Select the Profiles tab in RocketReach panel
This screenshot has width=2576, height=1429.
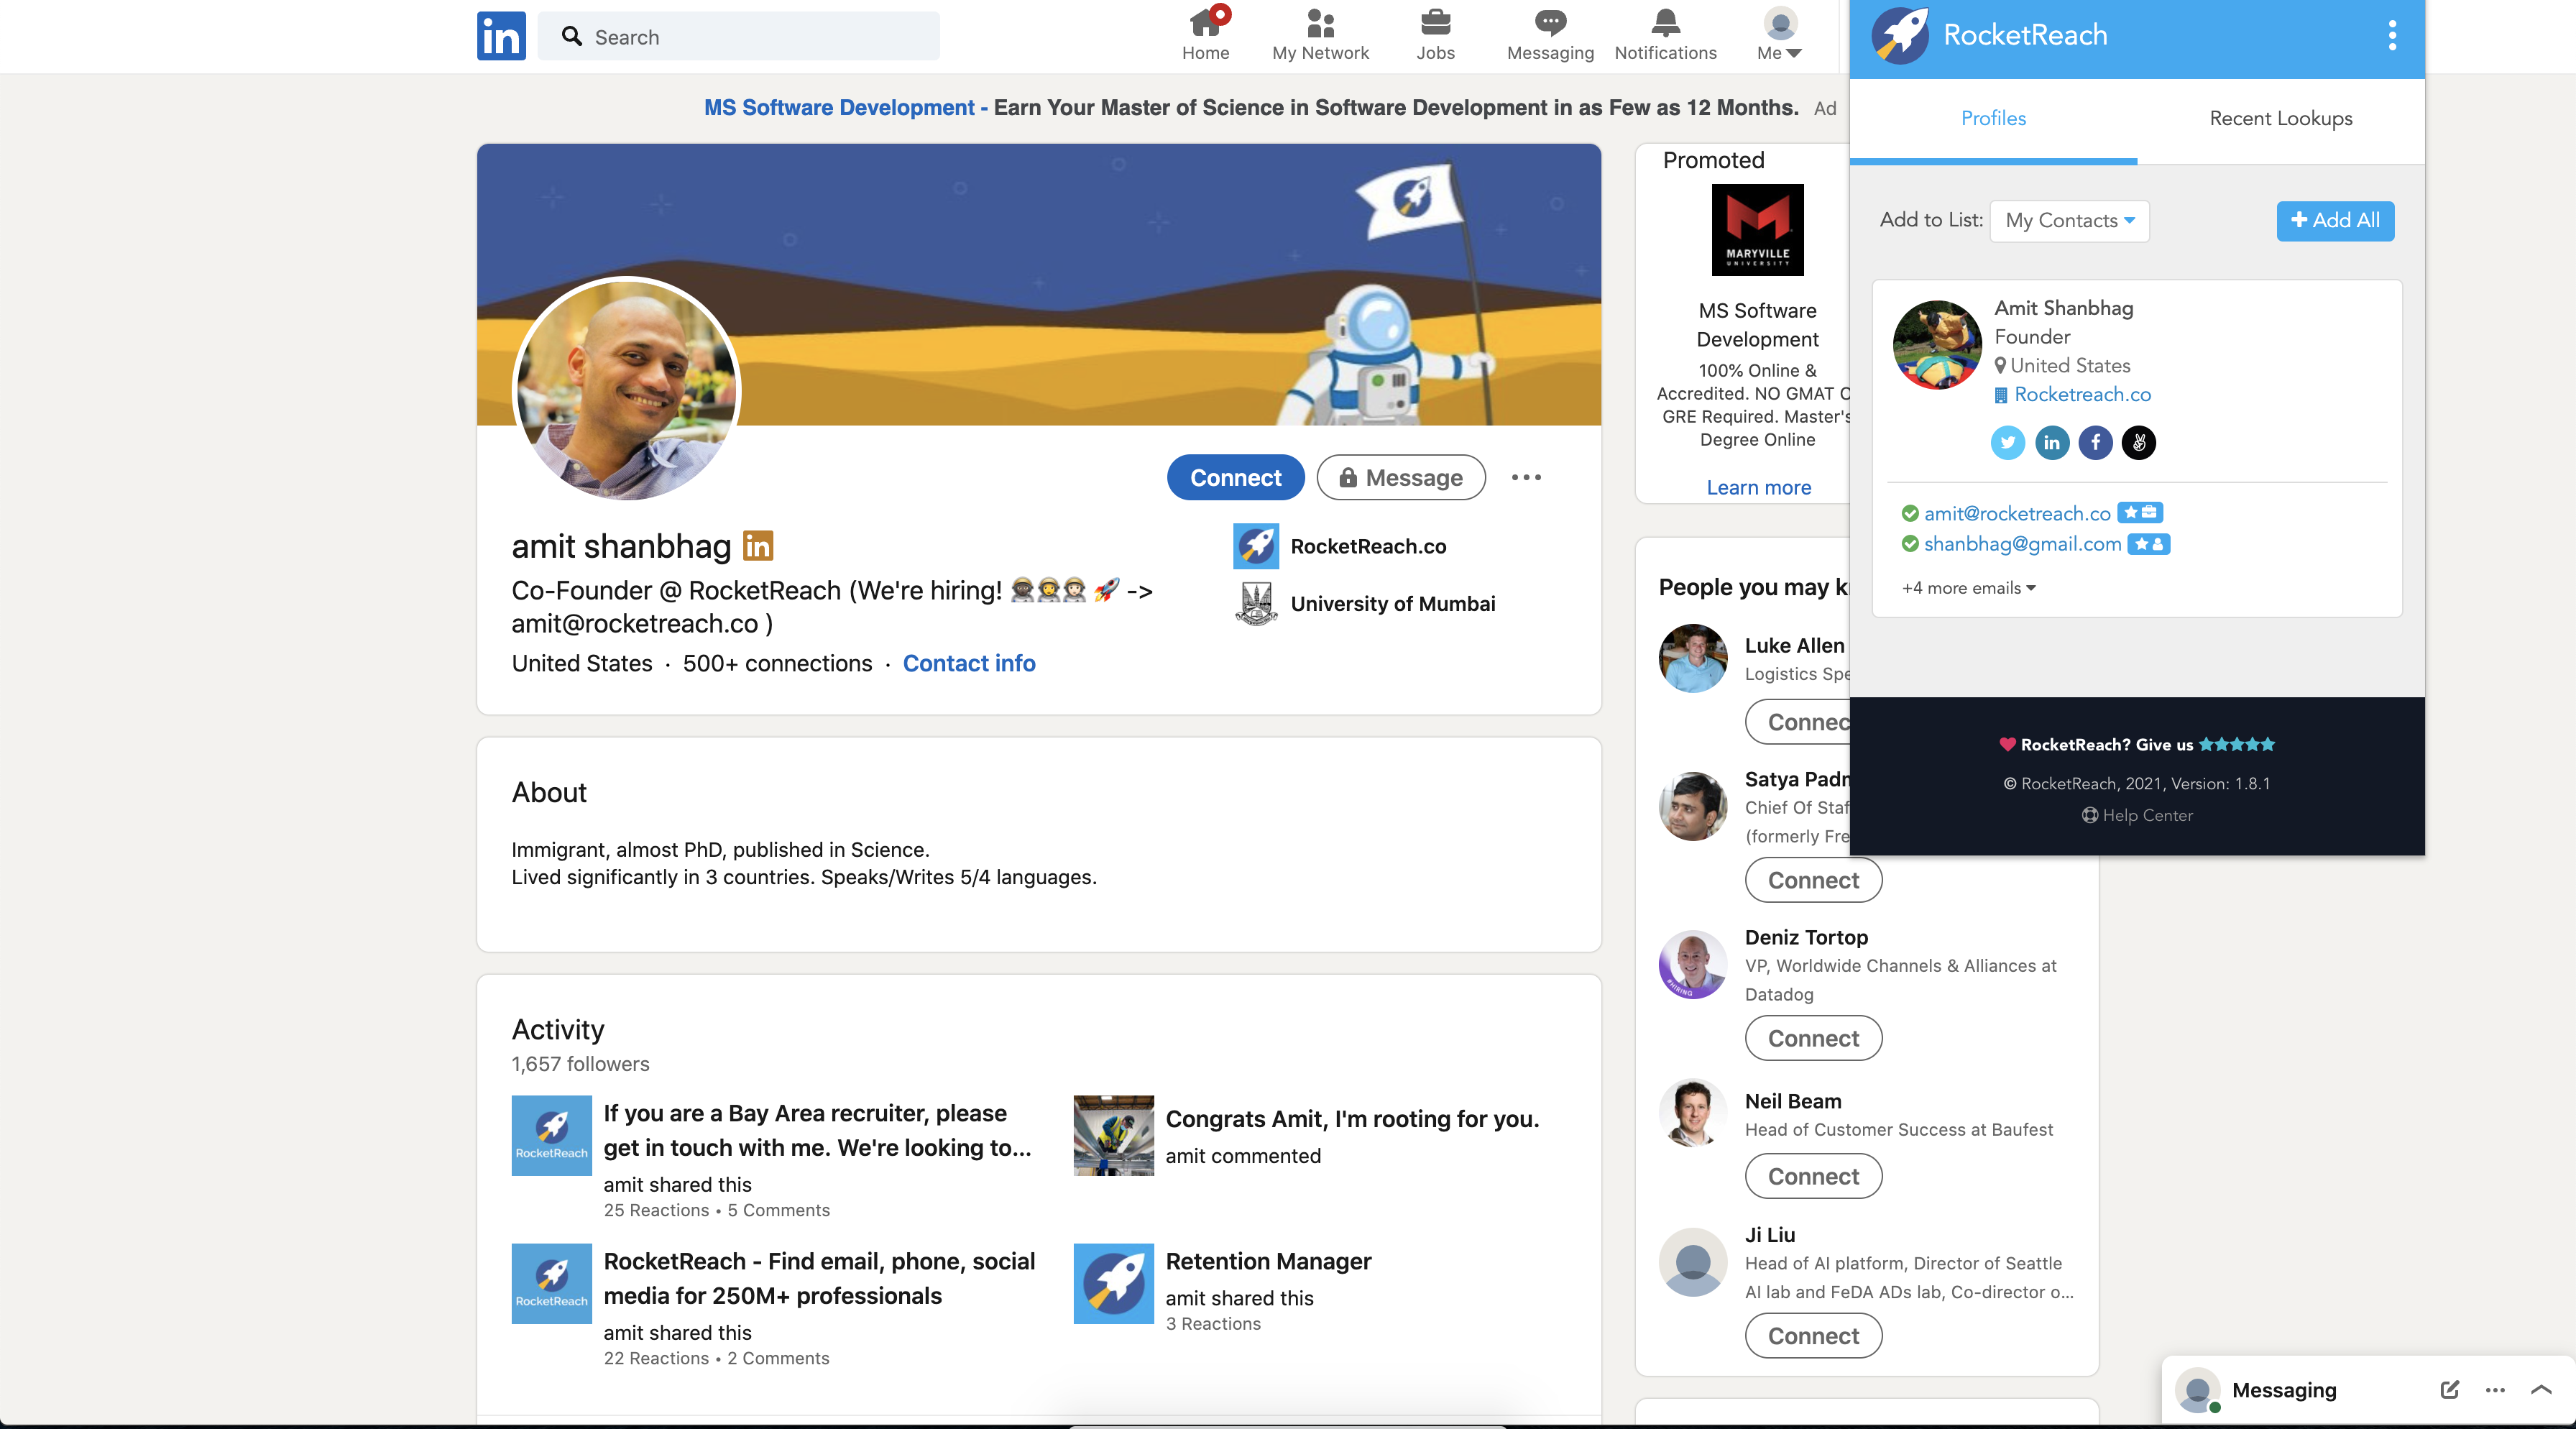pos(1992,118)
